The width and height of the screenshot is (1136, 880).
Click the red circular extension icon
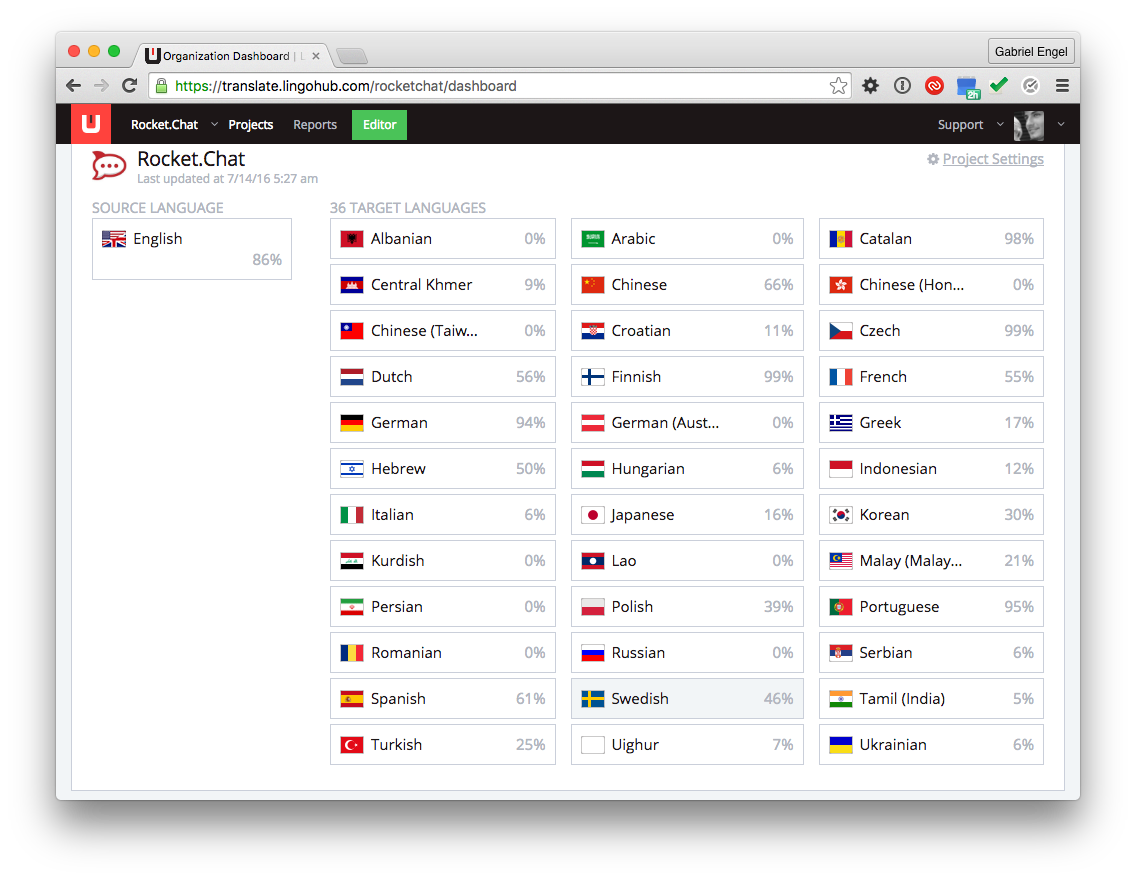pos(934,85)
